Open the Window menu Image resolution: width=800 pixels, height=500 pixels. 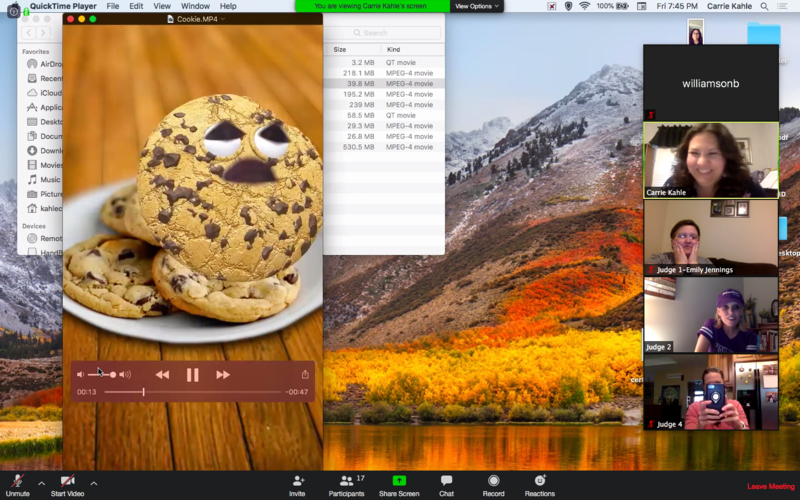coord(195,6)
